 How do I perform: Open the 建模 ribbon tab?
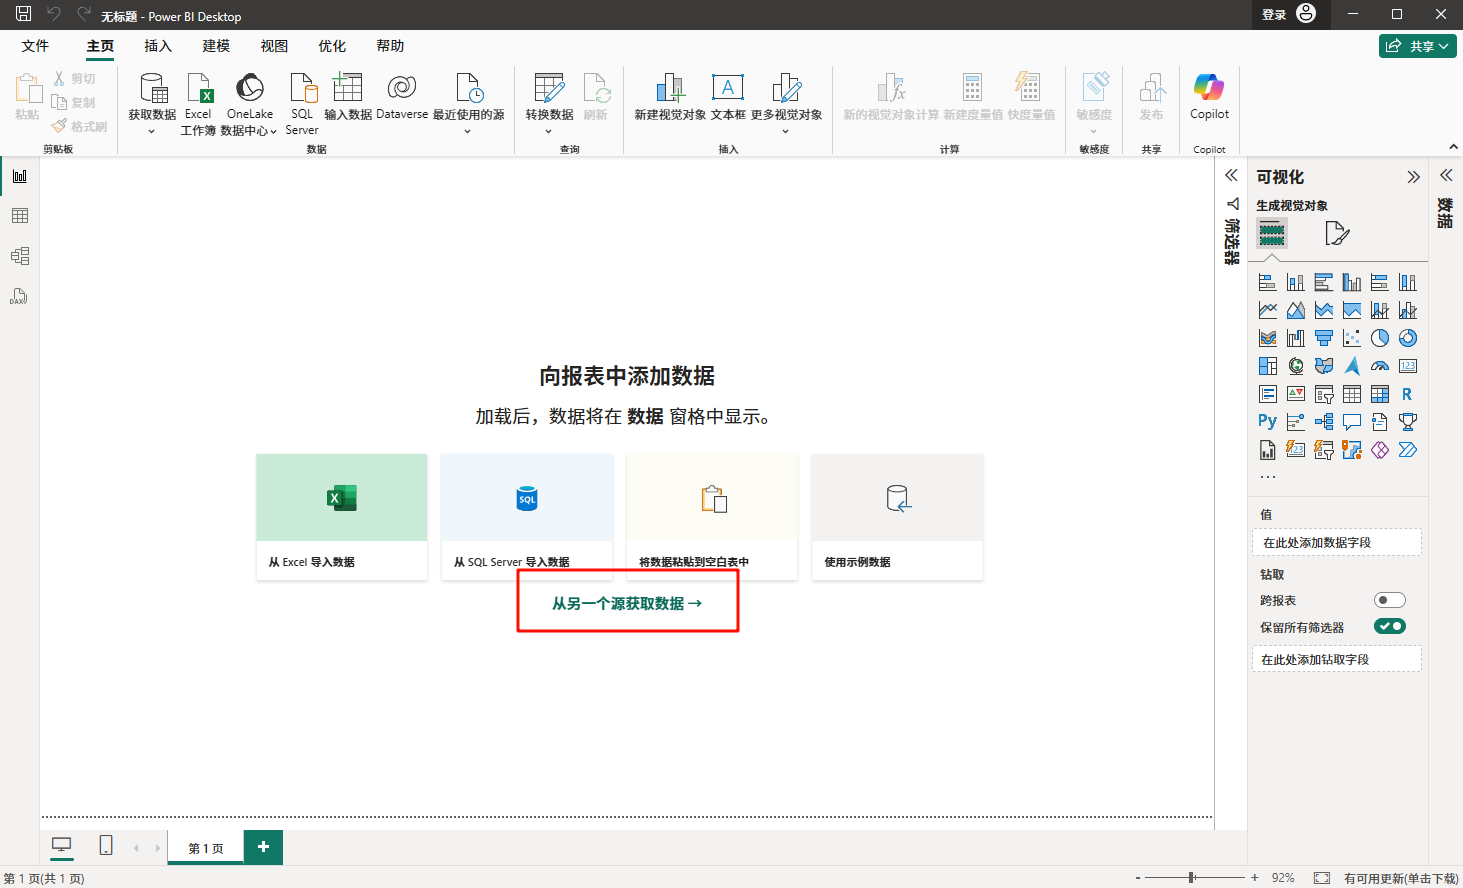coord(216,46)
